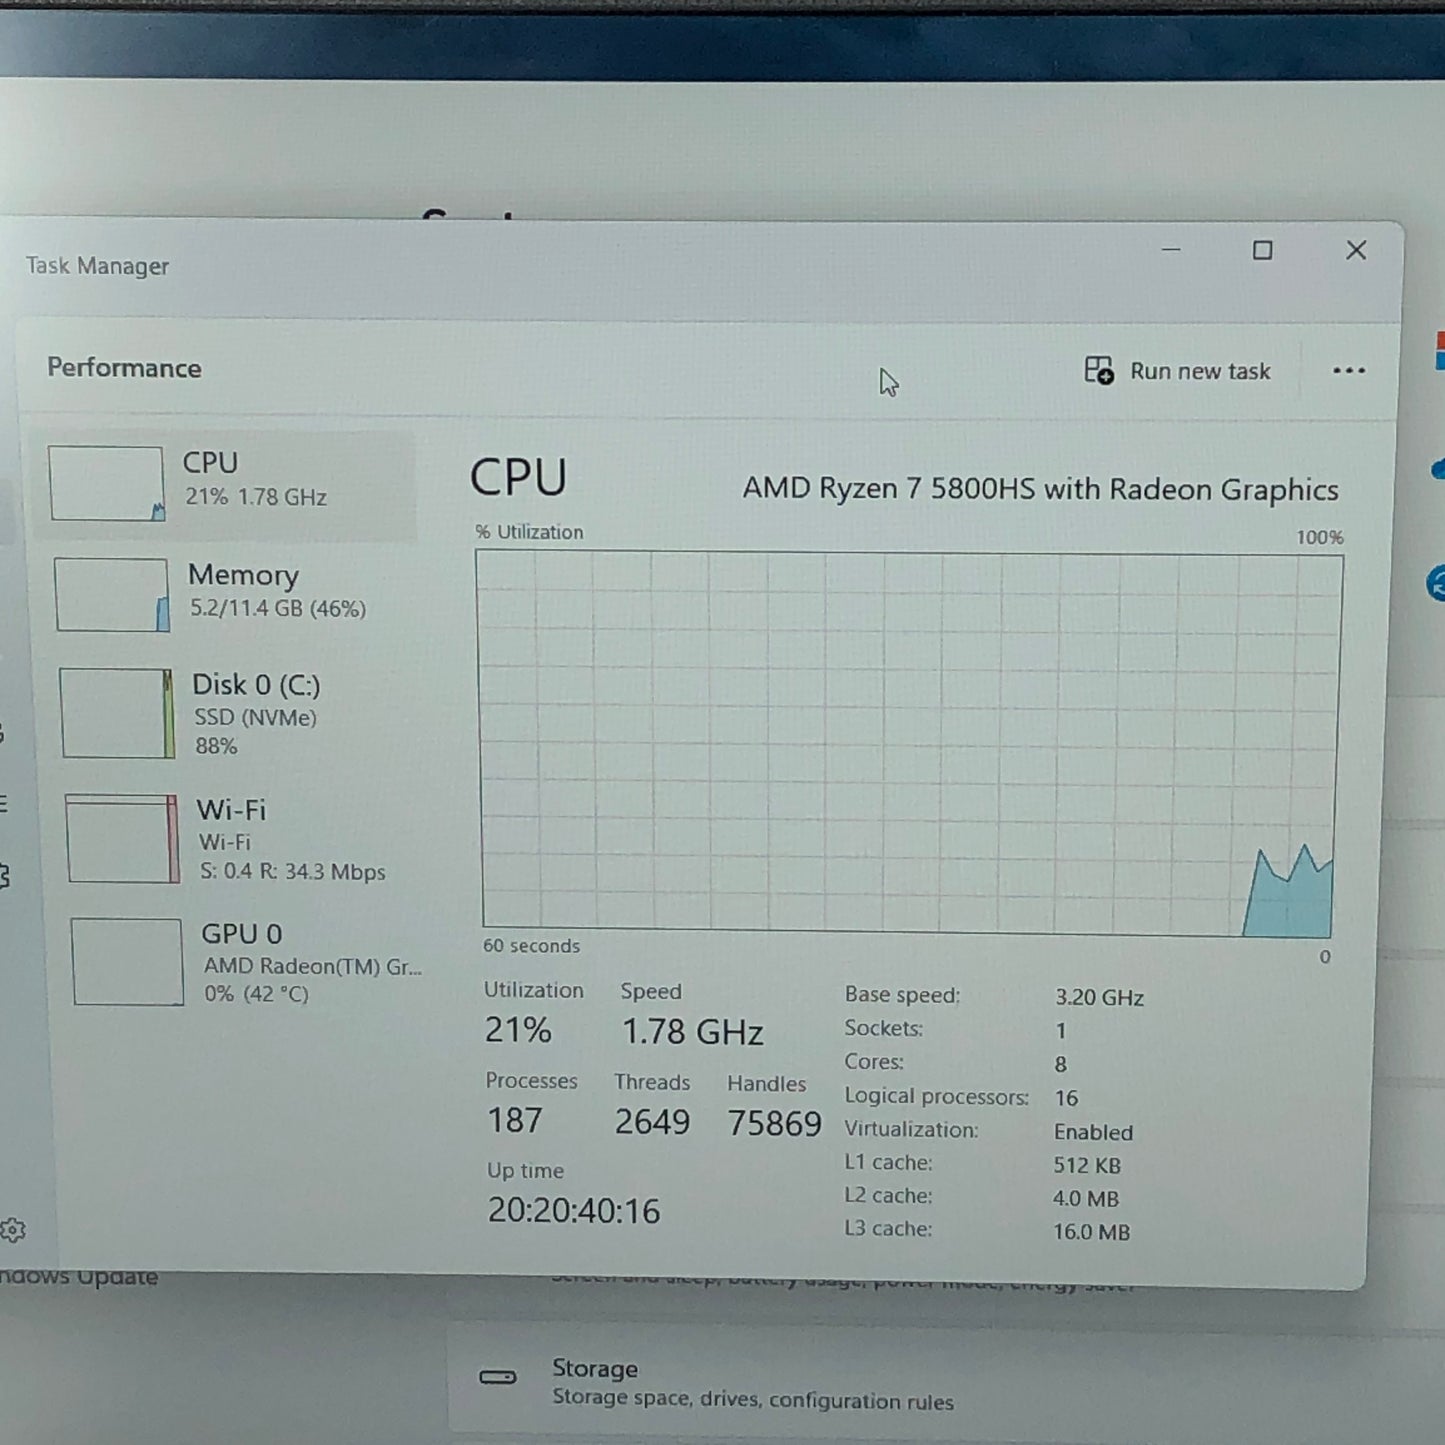Click the Virtualization Enabled value
The width and height of the screenshot is (1445, 1445).
(1093, 1132)
